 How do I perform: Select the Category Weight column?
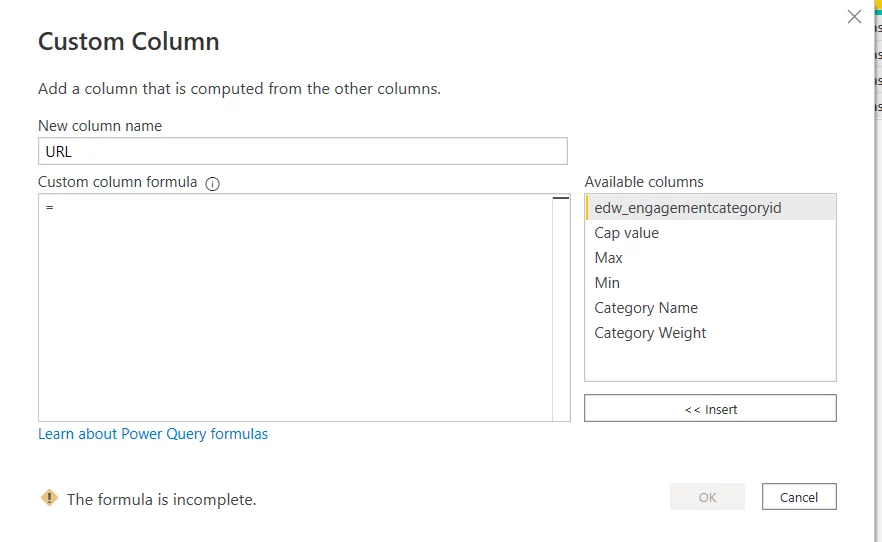(x=710, y=333)
